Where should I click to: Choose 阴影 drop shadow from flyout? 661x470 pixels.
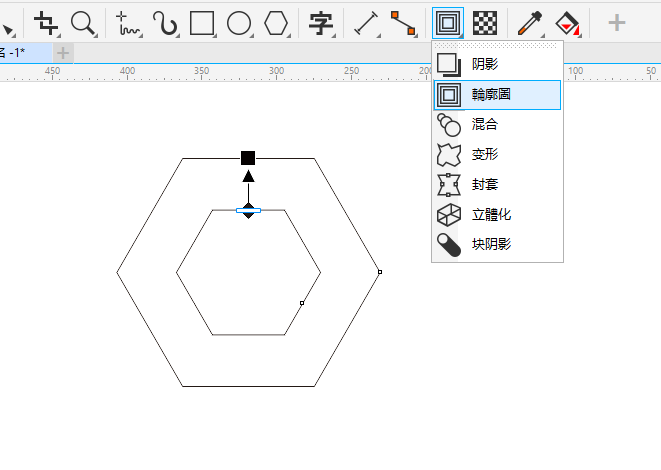click(497, 64)
